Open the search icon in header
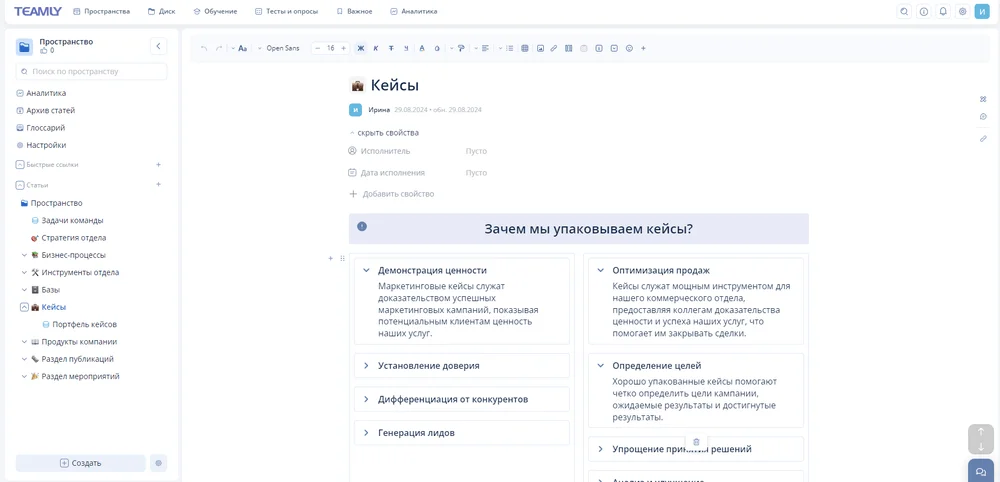Screen dimensions: 1000x482 click(904, 11)
